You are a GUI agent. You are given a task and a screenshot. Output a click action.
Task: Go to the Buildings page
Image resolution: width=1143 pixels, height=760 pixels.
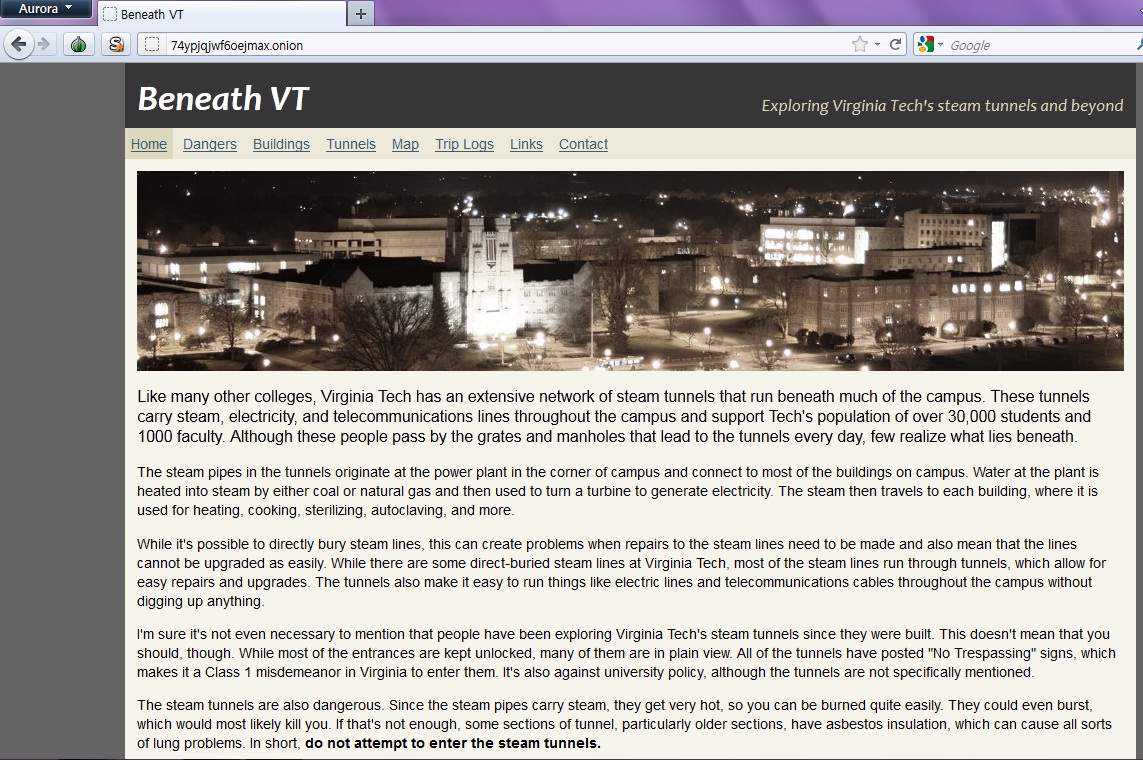tap(281, 144)
